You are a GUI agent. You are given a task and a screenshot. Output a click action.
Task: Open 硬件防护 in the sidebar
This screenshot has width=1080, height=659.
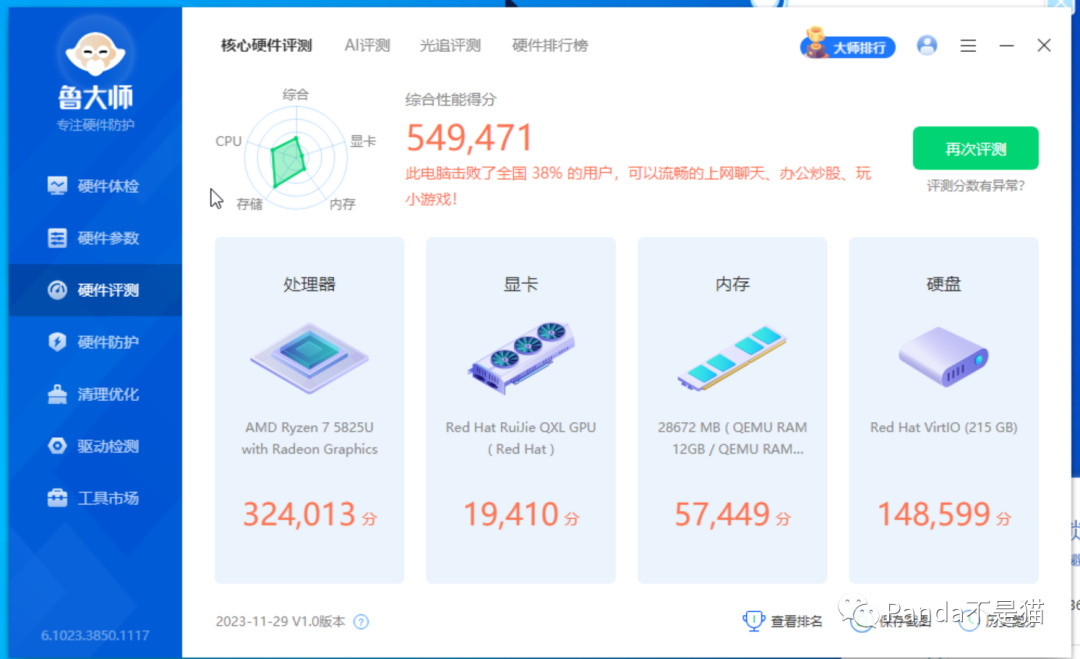click(x=95, y=342)
